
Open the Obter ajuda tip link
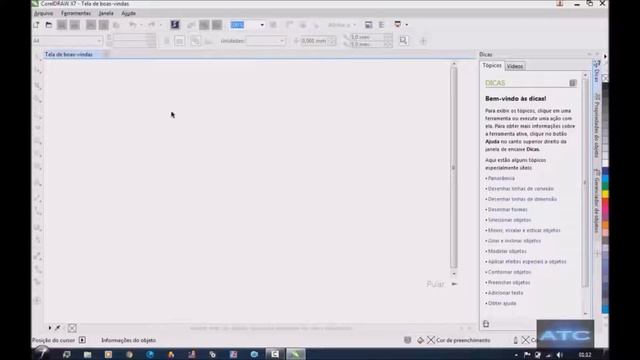(x=502, y=303)
